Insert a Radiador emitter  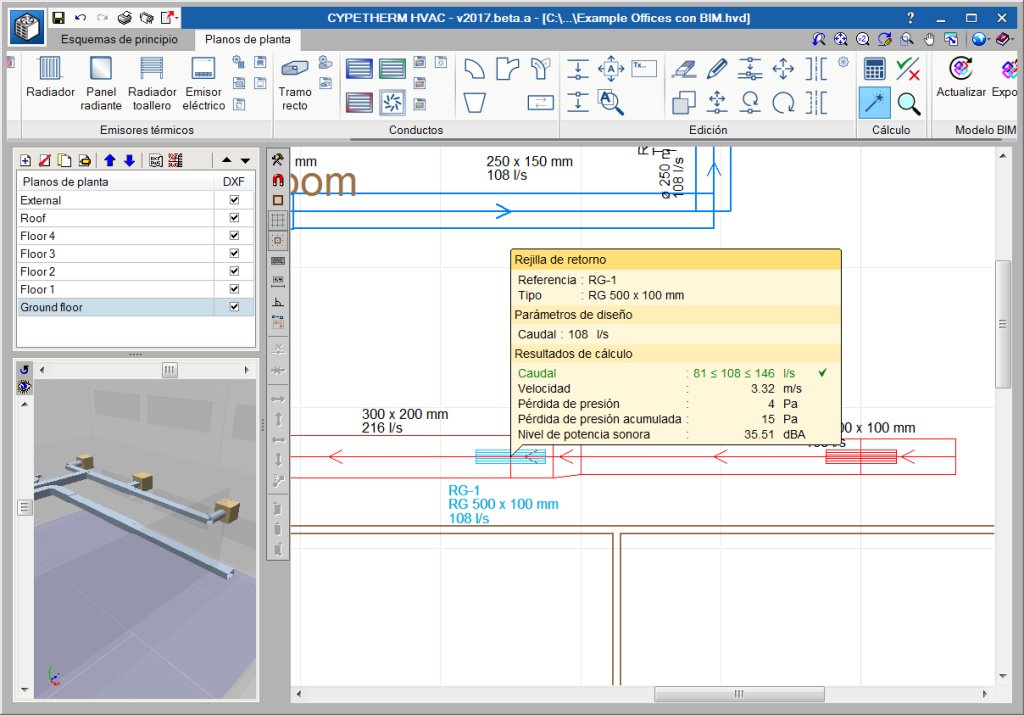point(50,77)
